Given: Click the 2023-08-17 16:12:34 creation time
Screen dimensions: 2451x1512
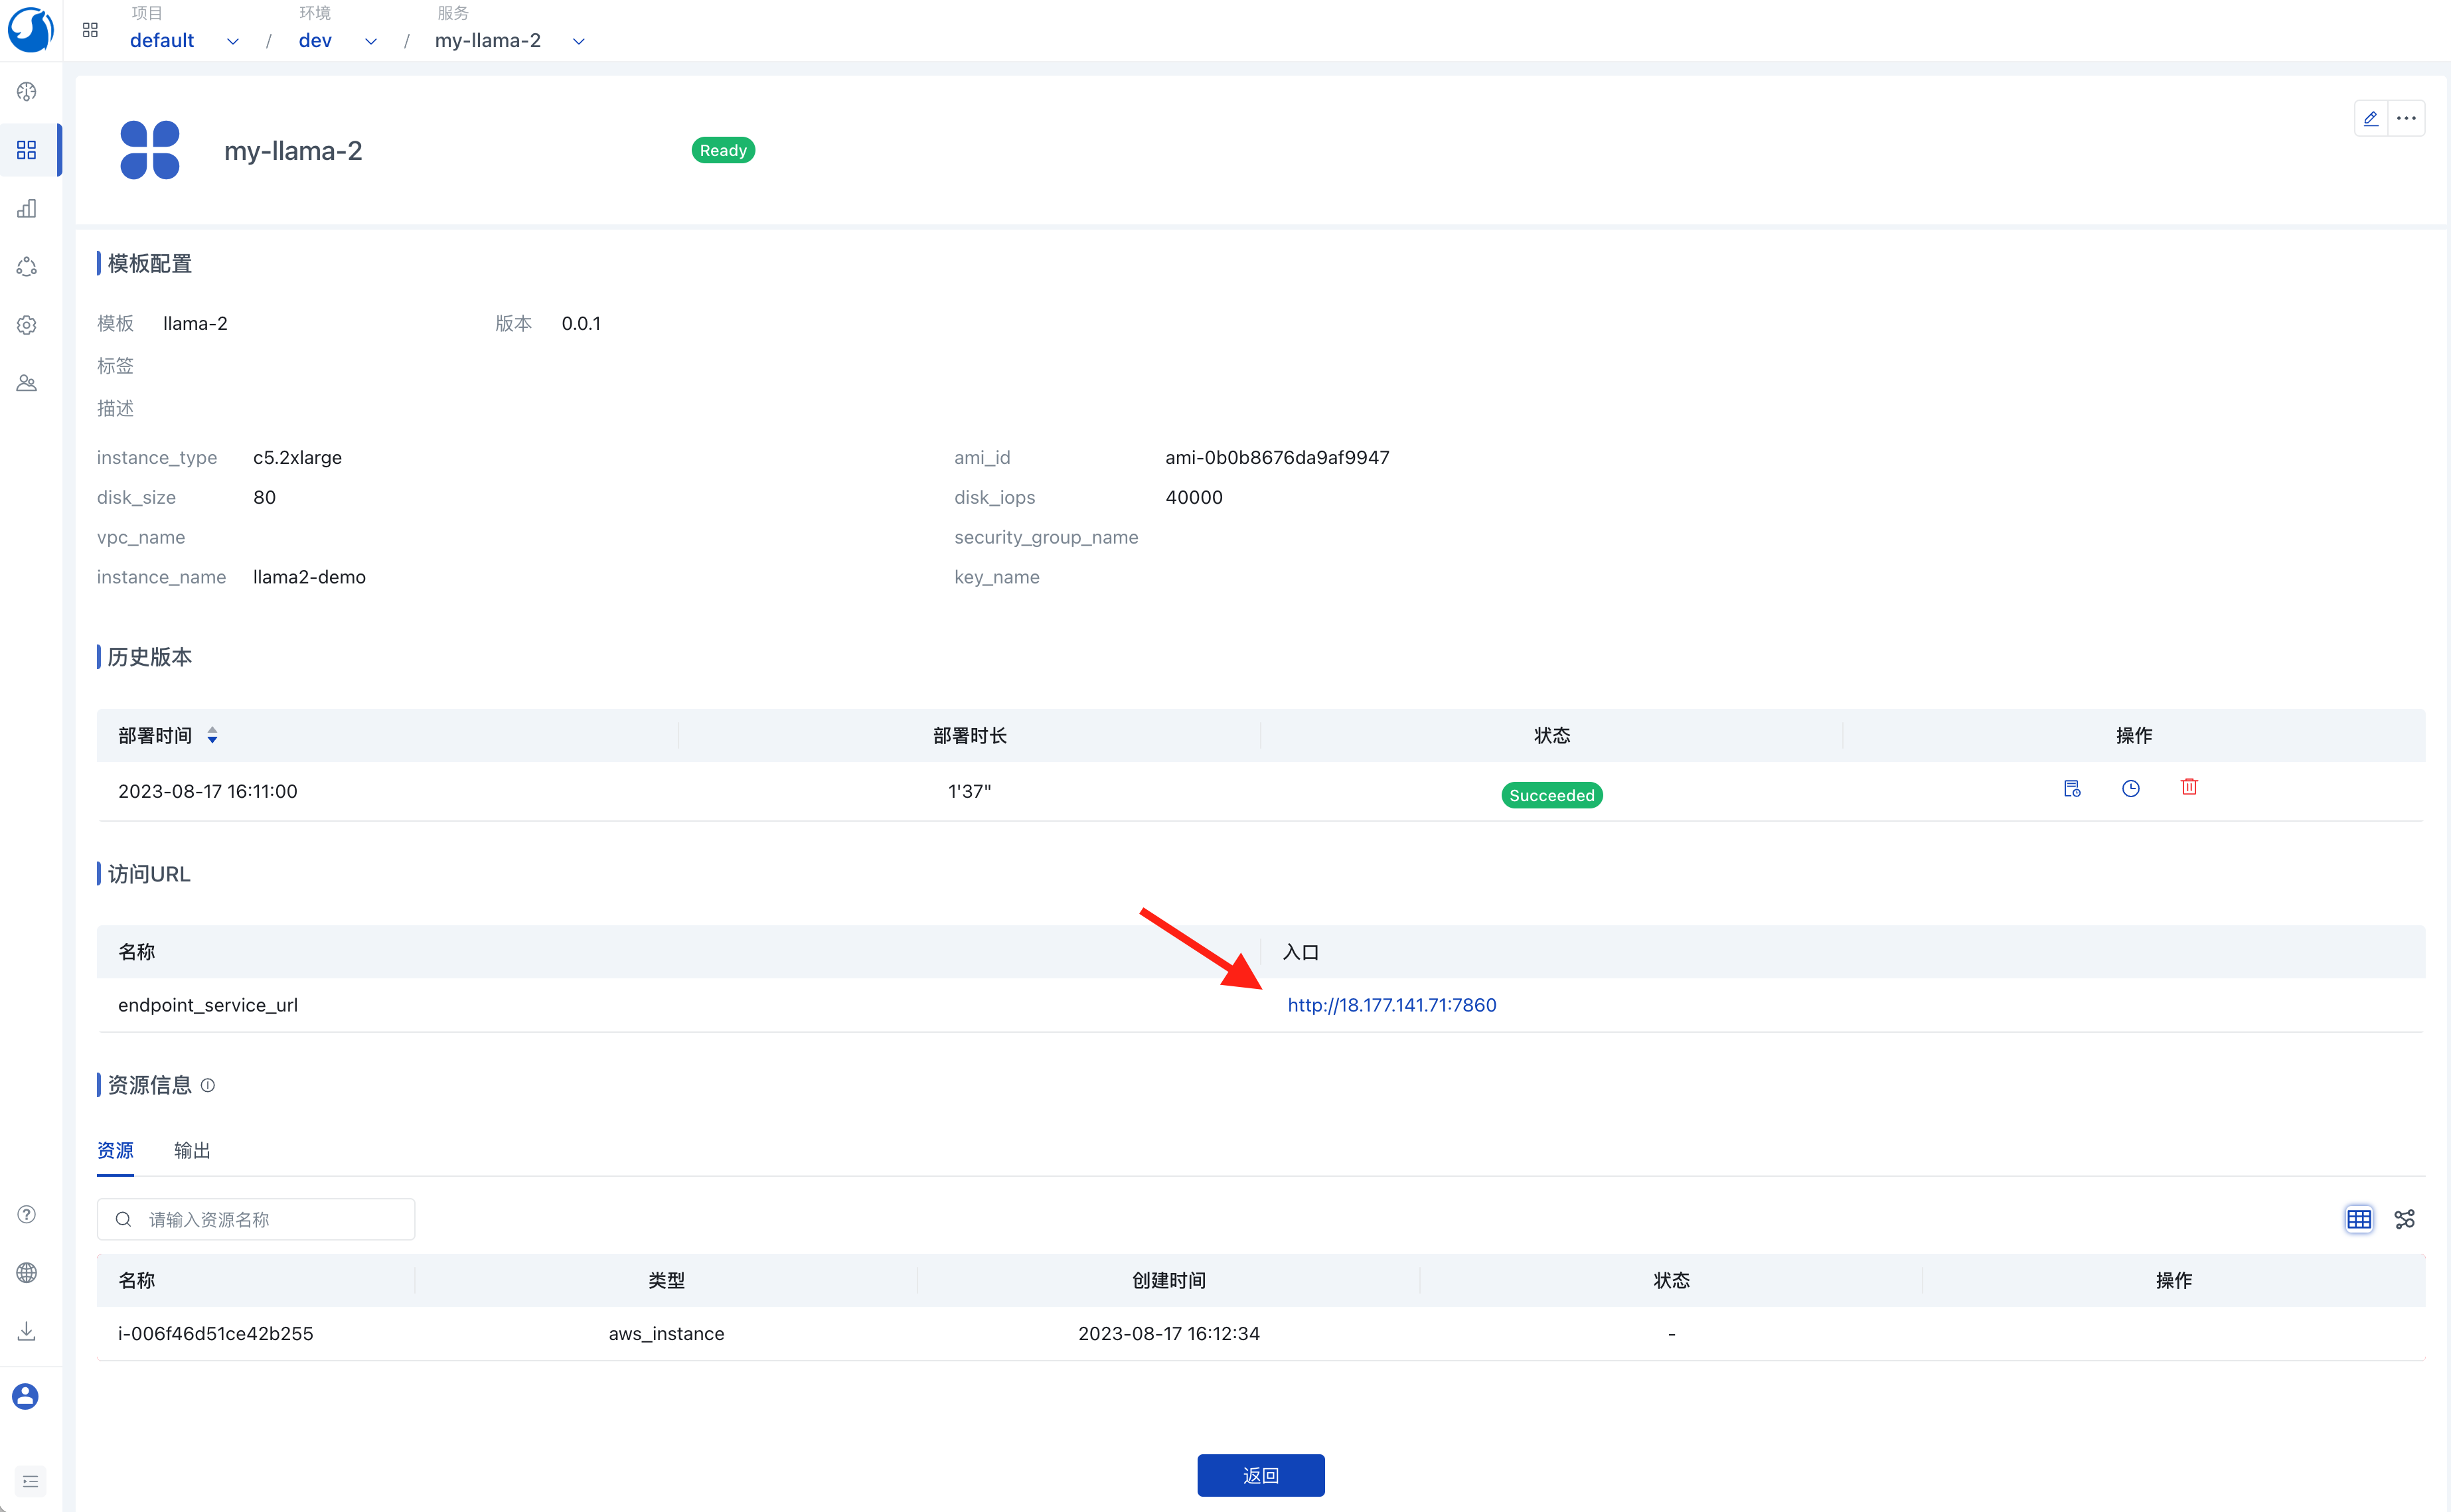Looking at the screenshot, I should pos(1168,1333).
